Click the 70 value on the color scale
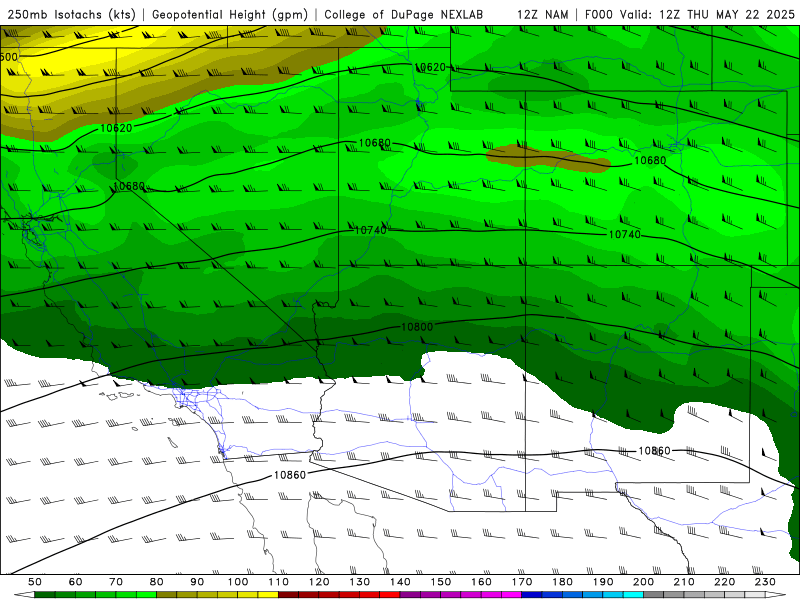The height and width of the screenshot is (600, 800). 116,582
